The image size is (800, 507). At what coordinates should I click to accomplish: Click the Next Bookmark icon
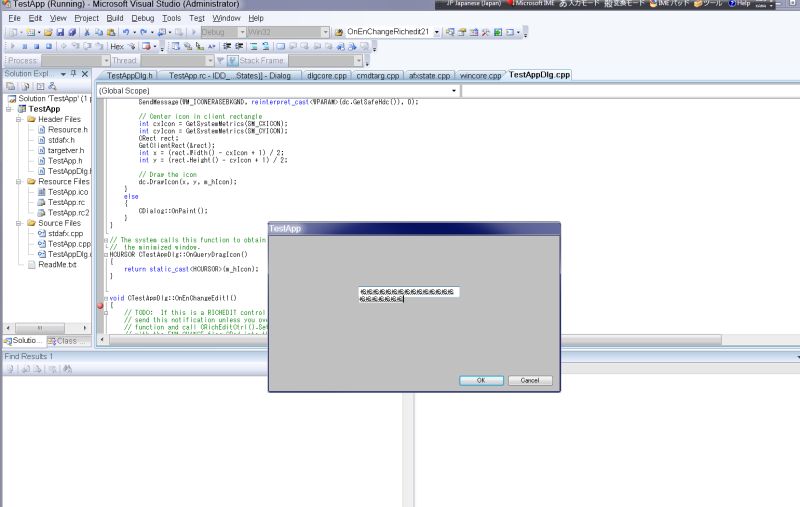[305, 46]
